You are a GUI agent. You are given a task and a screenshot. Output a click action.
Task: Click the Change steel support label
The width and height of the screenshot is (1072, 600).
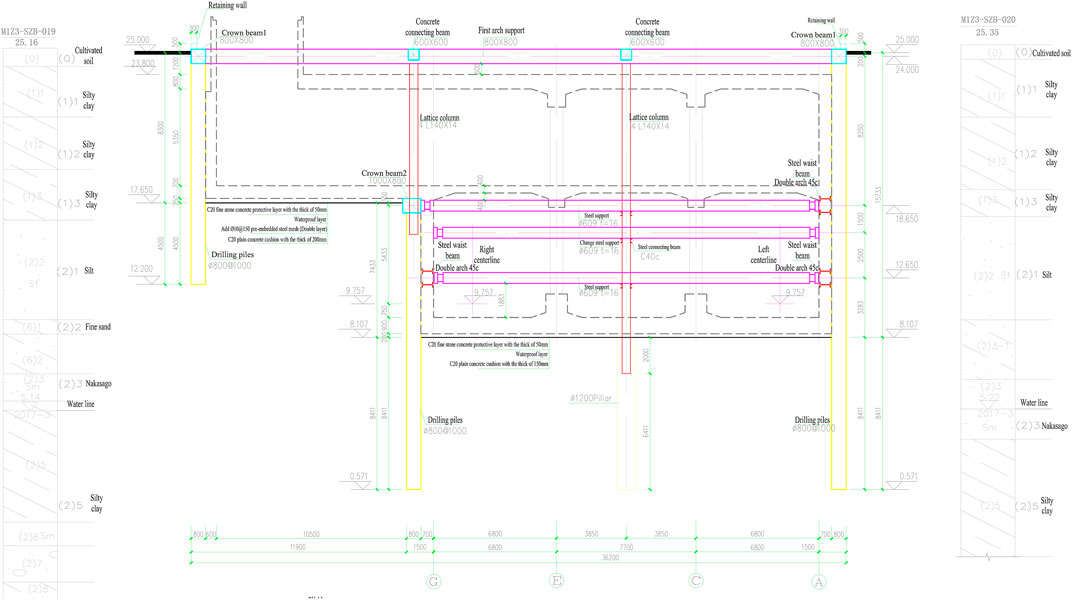coord(600,243)
